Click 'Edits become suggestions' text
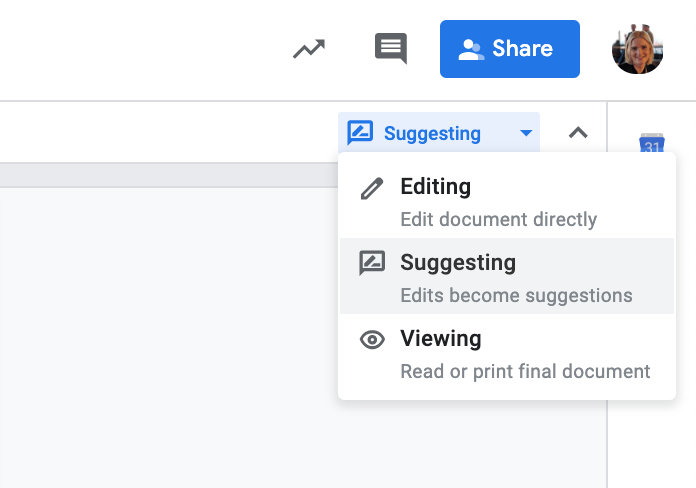This screenshot has height=488, width=696. [x=516, y=295]
